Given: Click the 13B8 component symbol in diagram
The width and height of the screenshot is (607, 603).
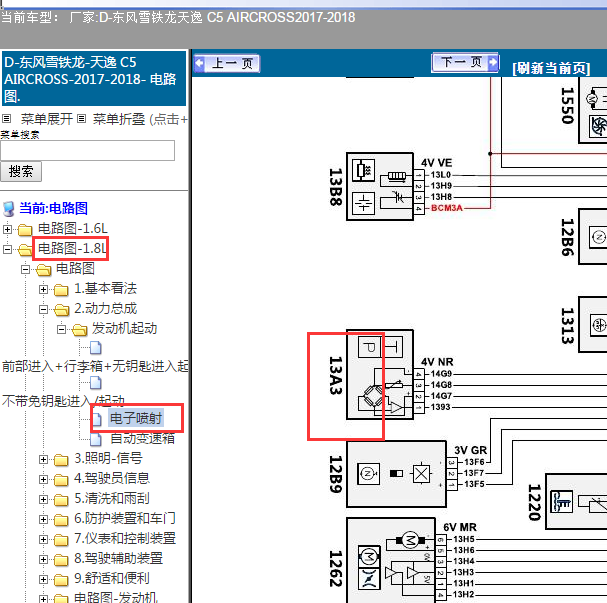Looking at the screenshot, I should 380,187.
